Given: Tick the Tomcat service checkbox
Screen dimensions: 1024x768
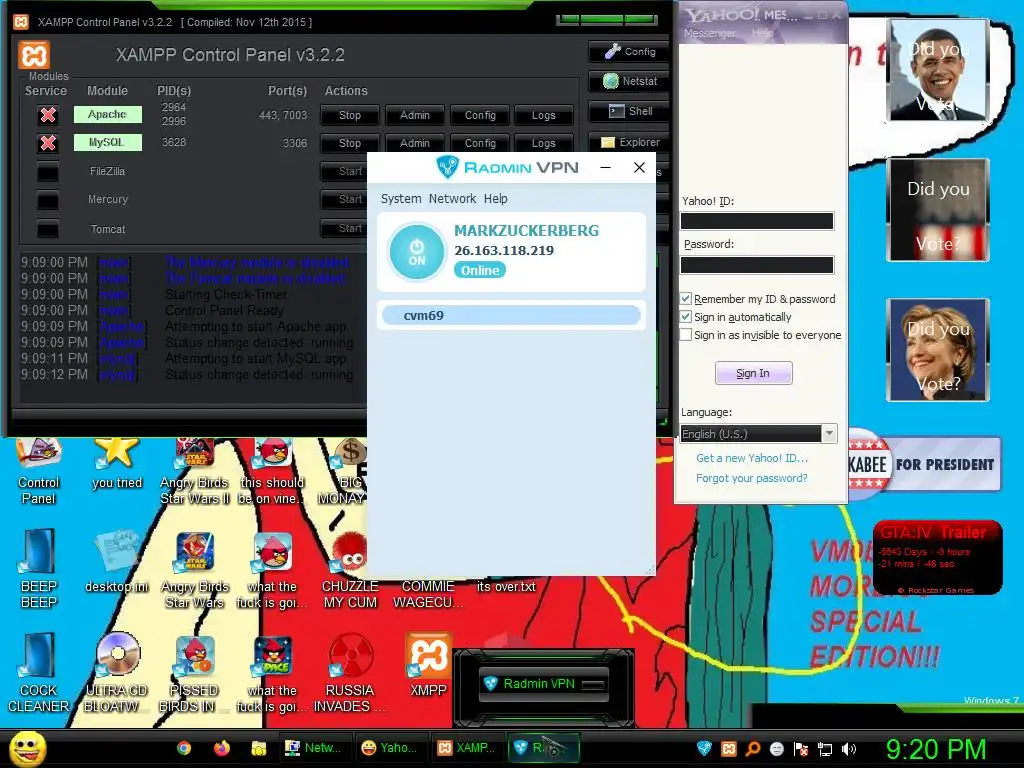Looking at the screenshot, I should [48, 229].
